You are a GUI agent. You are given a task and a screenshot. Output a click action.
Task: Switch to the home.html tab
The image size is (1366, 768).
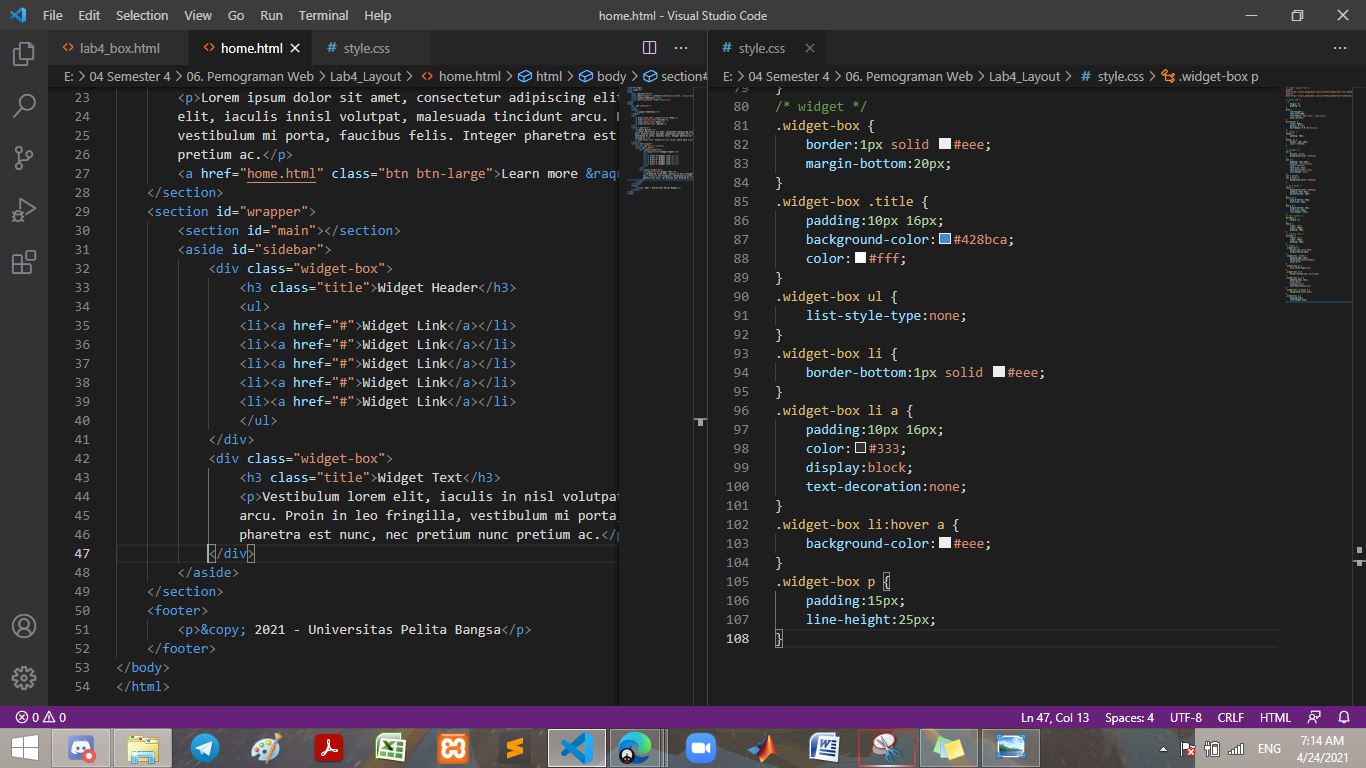251,48
